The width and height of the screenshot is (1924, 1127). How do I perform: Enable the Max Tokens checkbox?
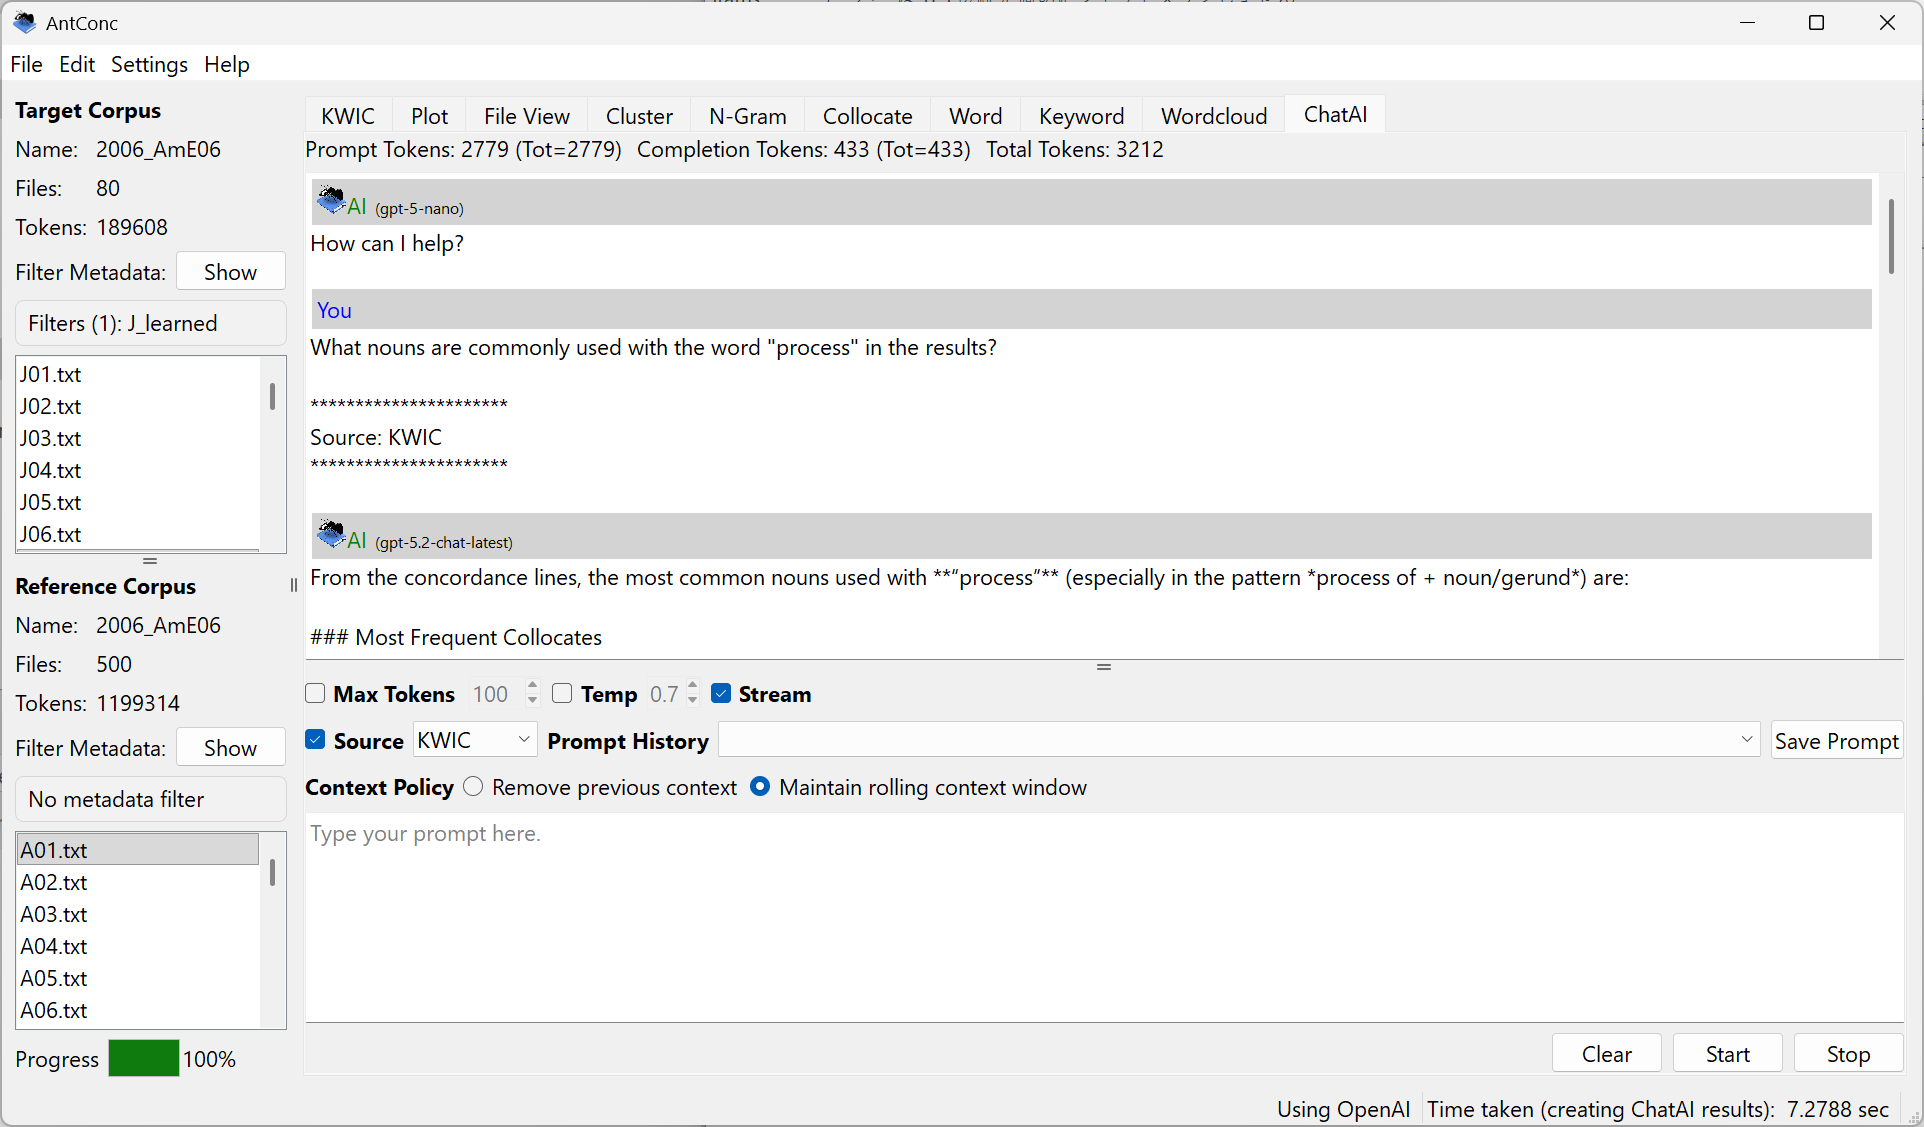(316, 694)
